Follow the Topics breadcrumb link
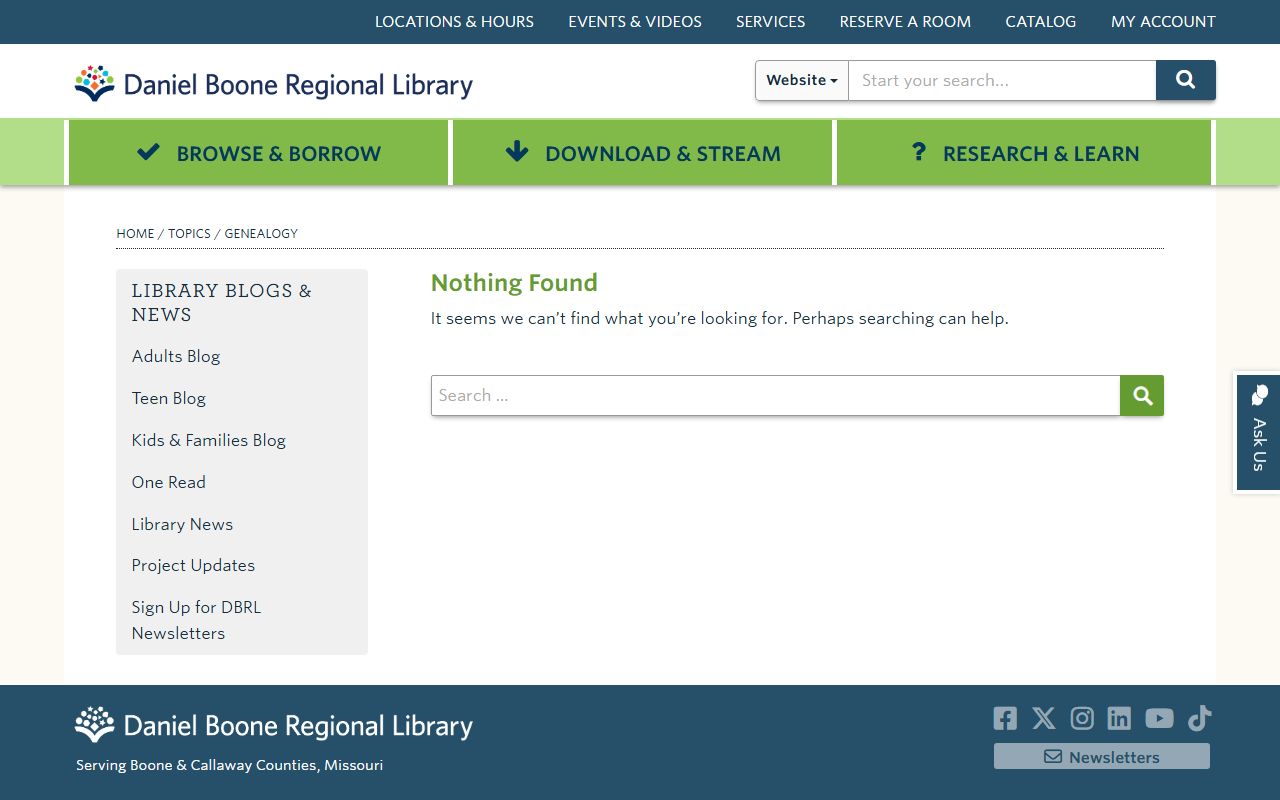 pyautogui.click(x=189, y=233)
